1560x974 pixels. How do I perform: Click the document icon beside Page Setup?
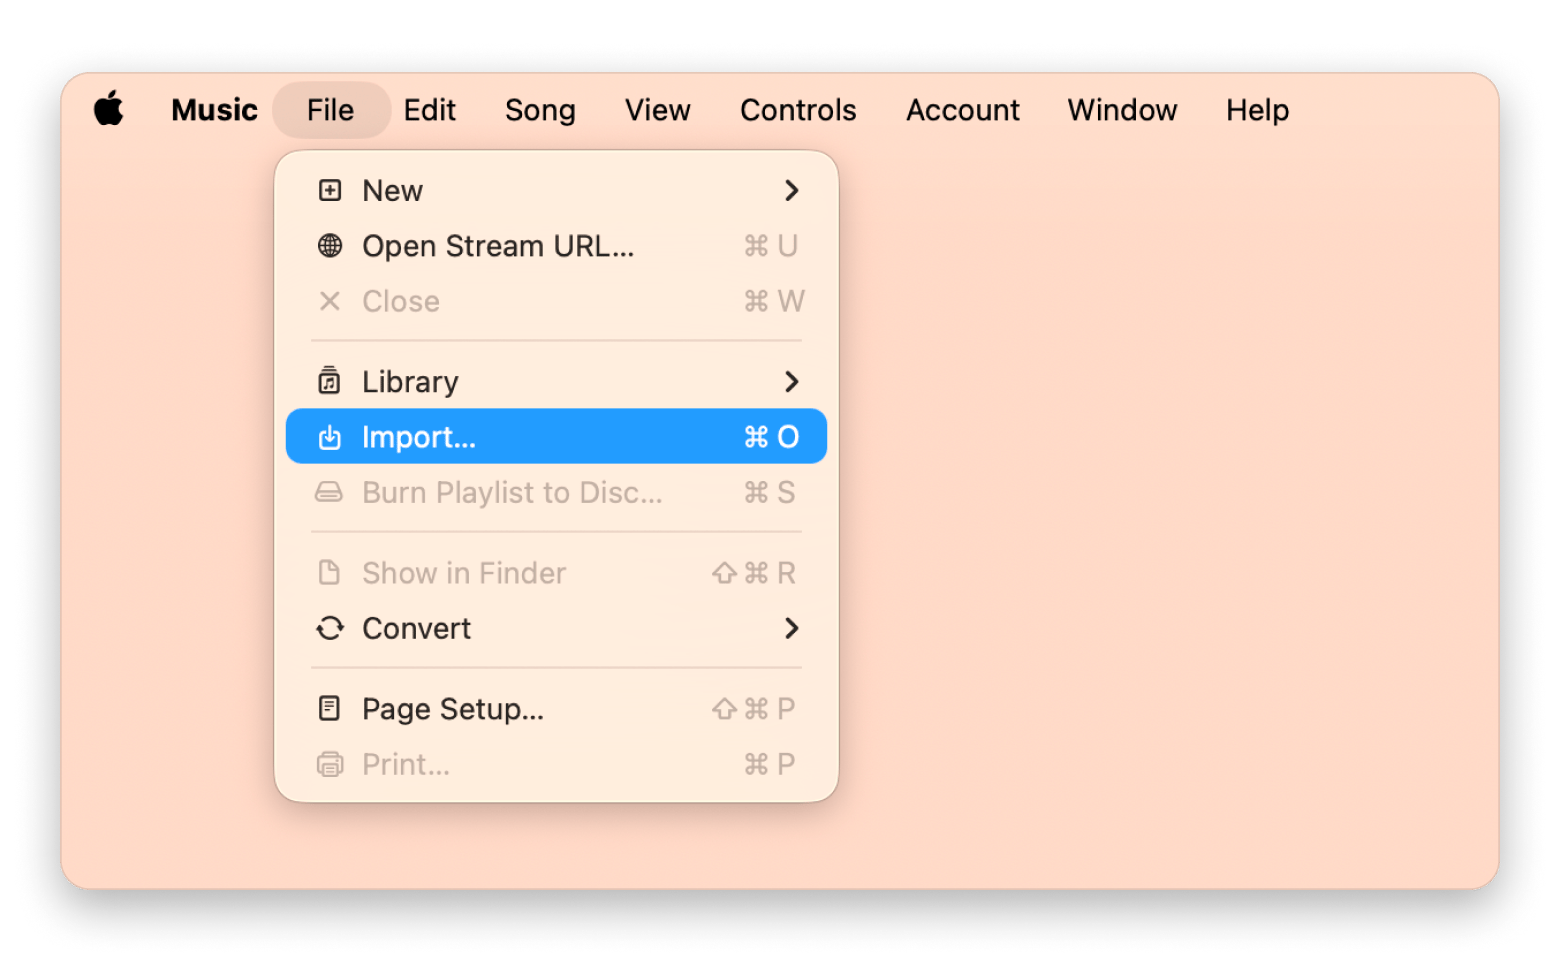click(330, 708)
